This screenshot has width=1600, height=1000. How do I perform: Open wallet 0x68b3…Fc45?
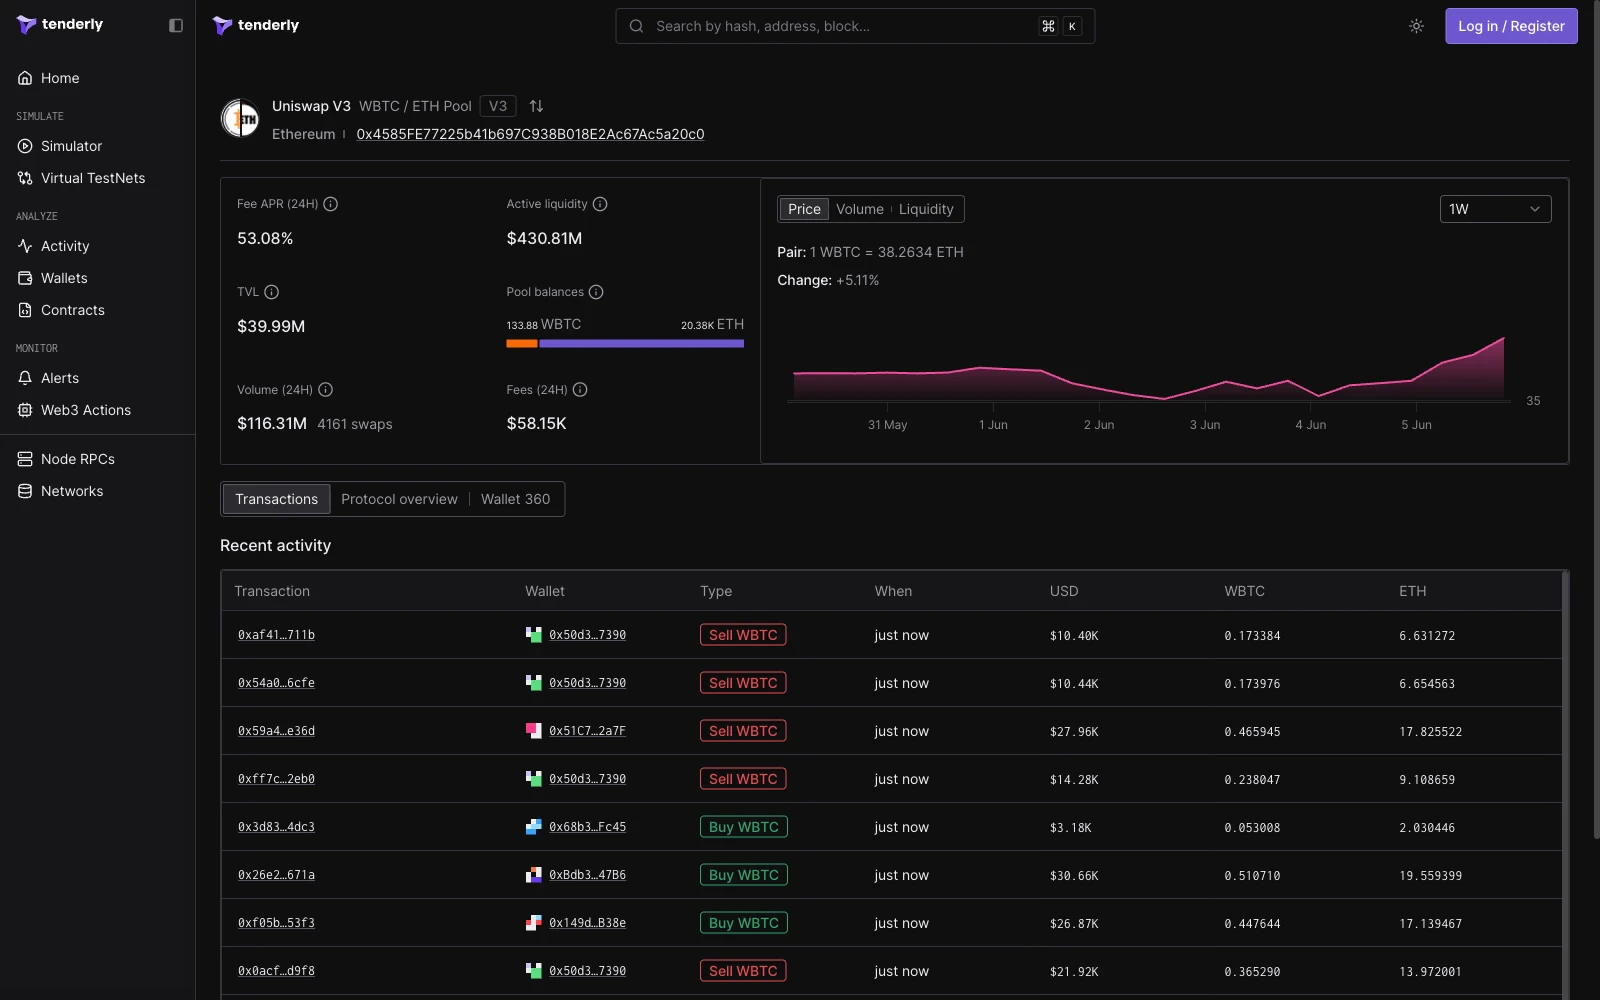tap(587, 827)
